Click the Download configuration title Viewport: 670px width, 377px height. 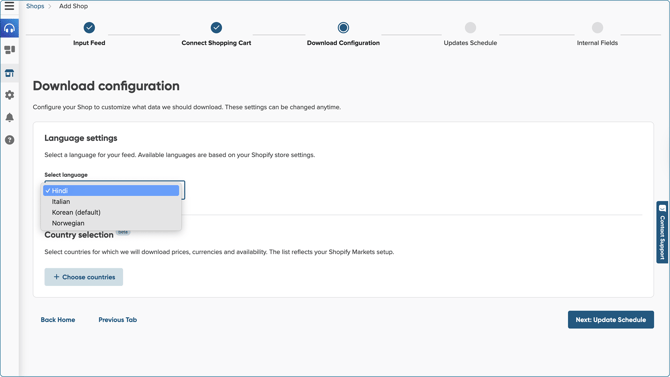[106, 86]
